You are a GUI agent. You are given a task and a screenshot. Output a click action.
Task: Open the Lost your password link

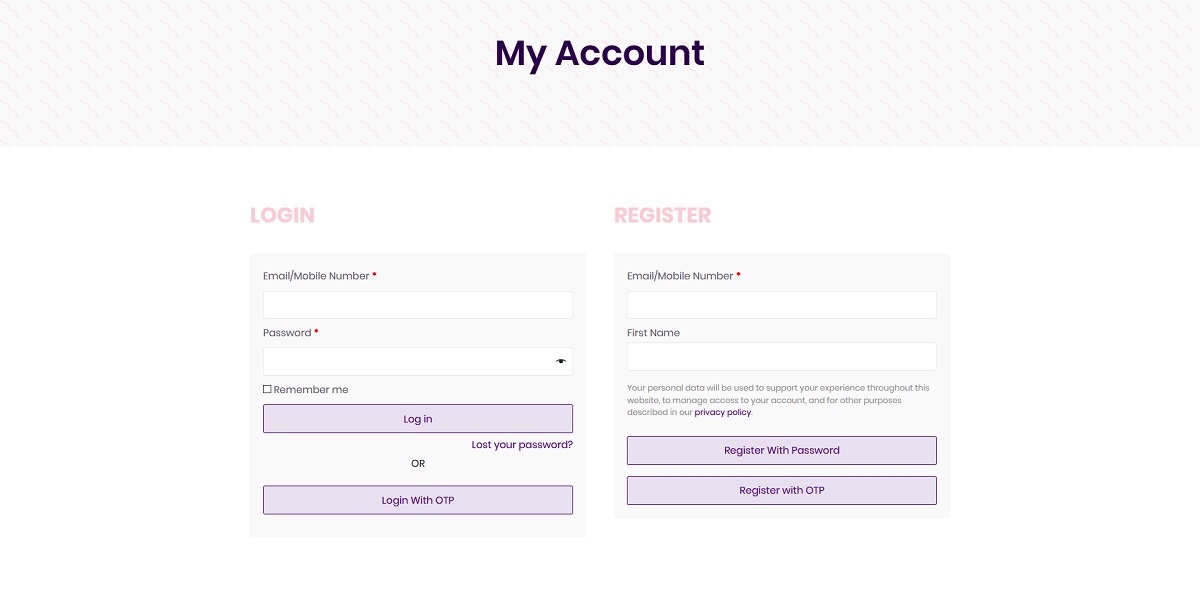pyautogui.click(x=522, y=445)
